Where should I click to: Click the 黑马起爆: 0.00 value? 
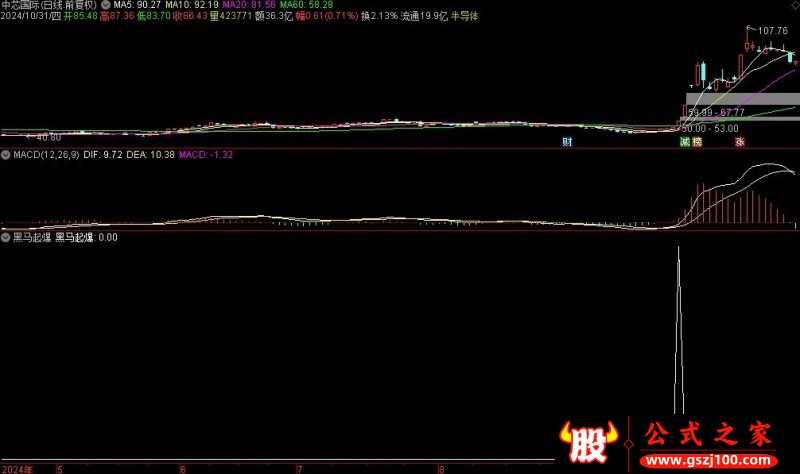point(86,237)
